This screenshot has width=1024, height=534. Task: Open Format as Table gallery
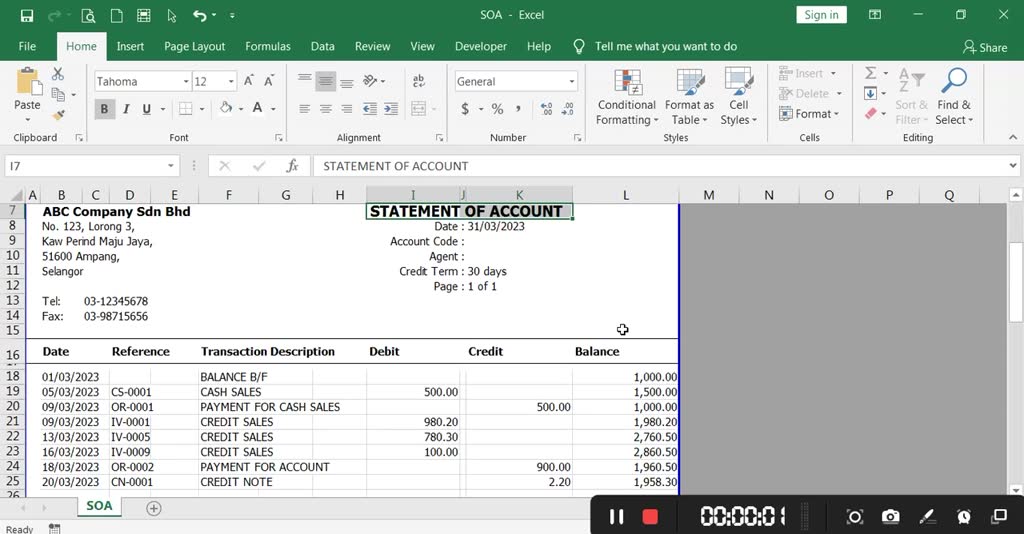coord(689,97)
